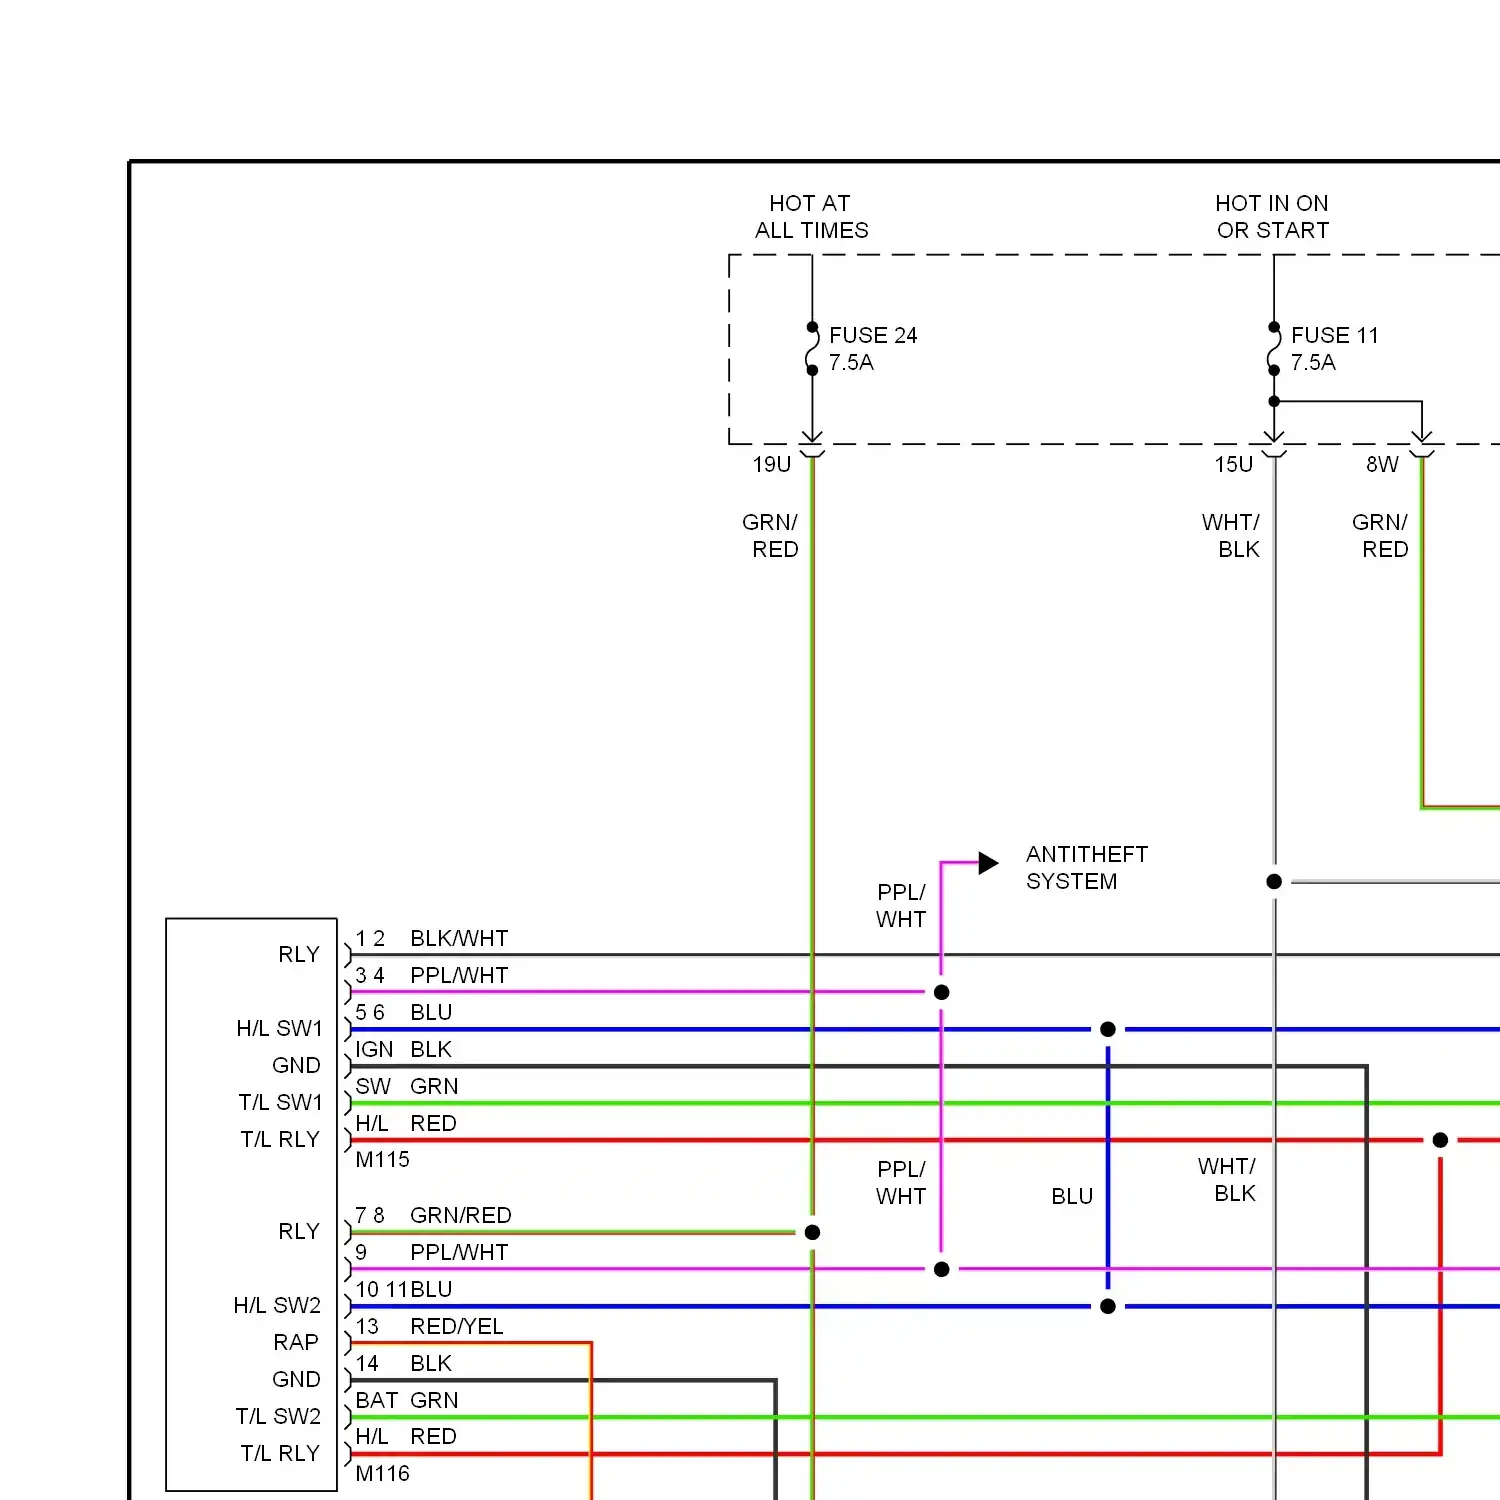Click connector terminal label 15U

tap(1233, 465)
